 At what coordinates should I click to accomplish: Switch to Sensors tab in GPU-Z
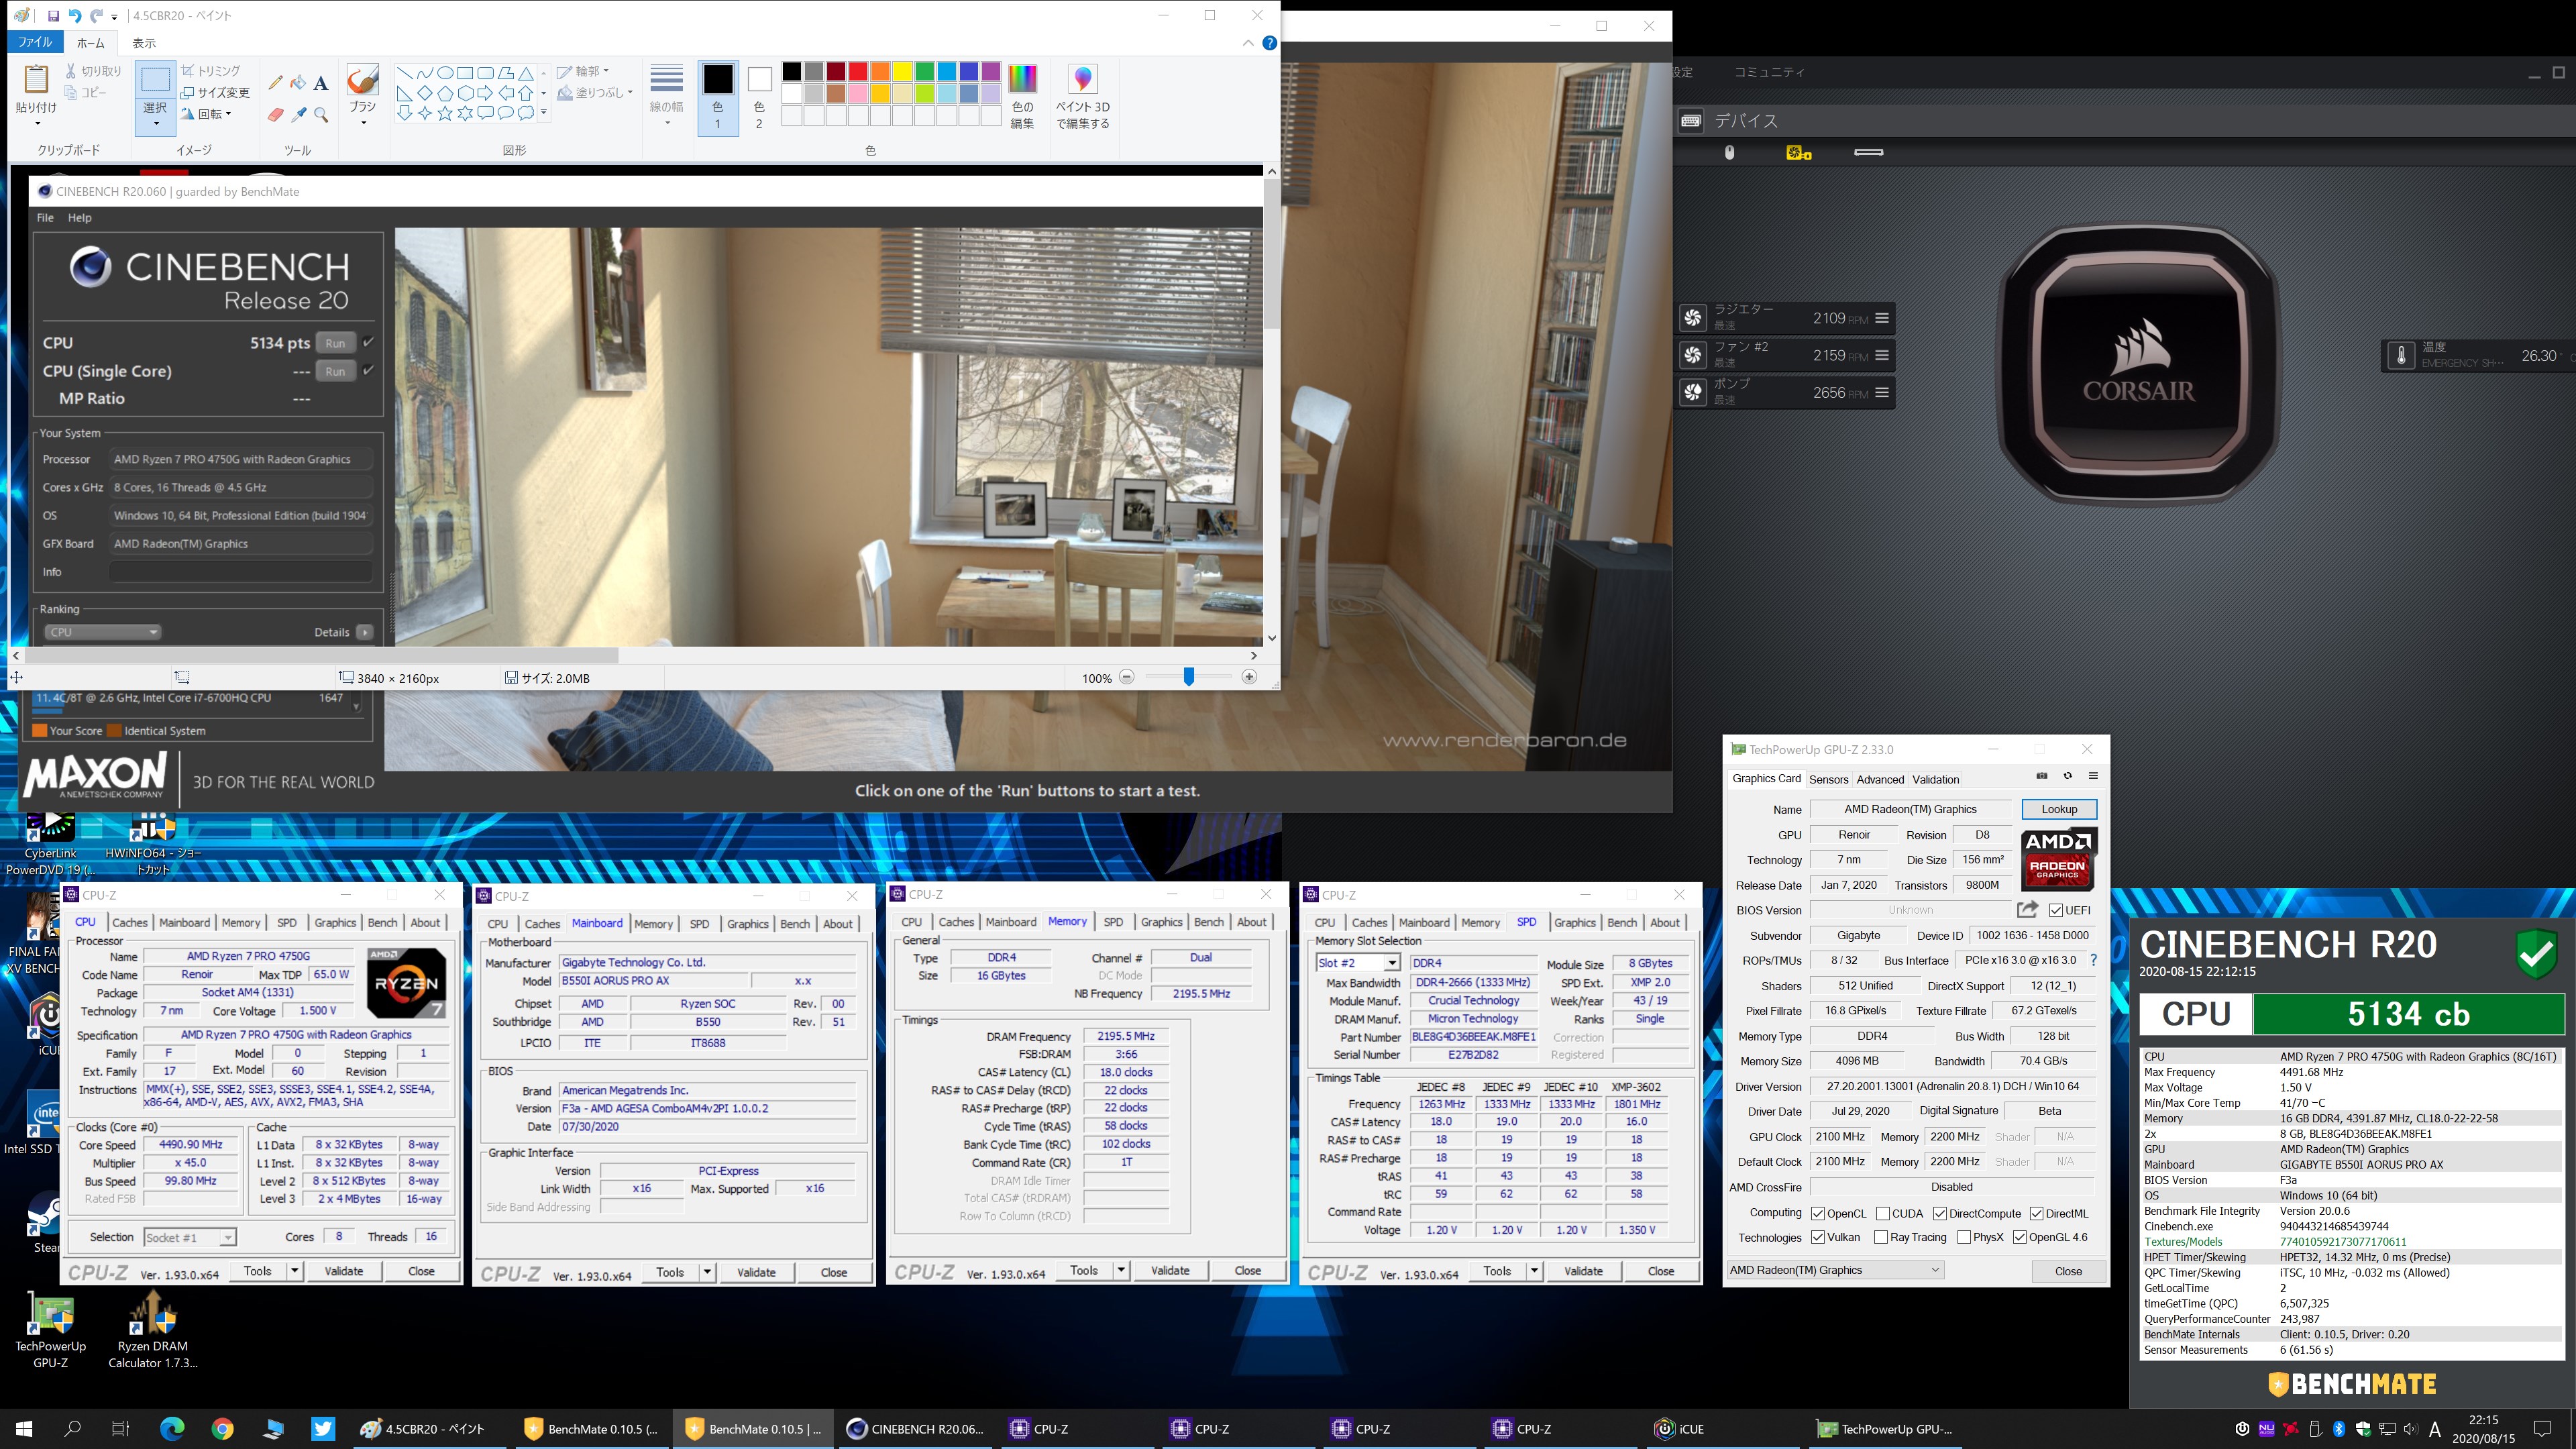[x=1828, y=779]
